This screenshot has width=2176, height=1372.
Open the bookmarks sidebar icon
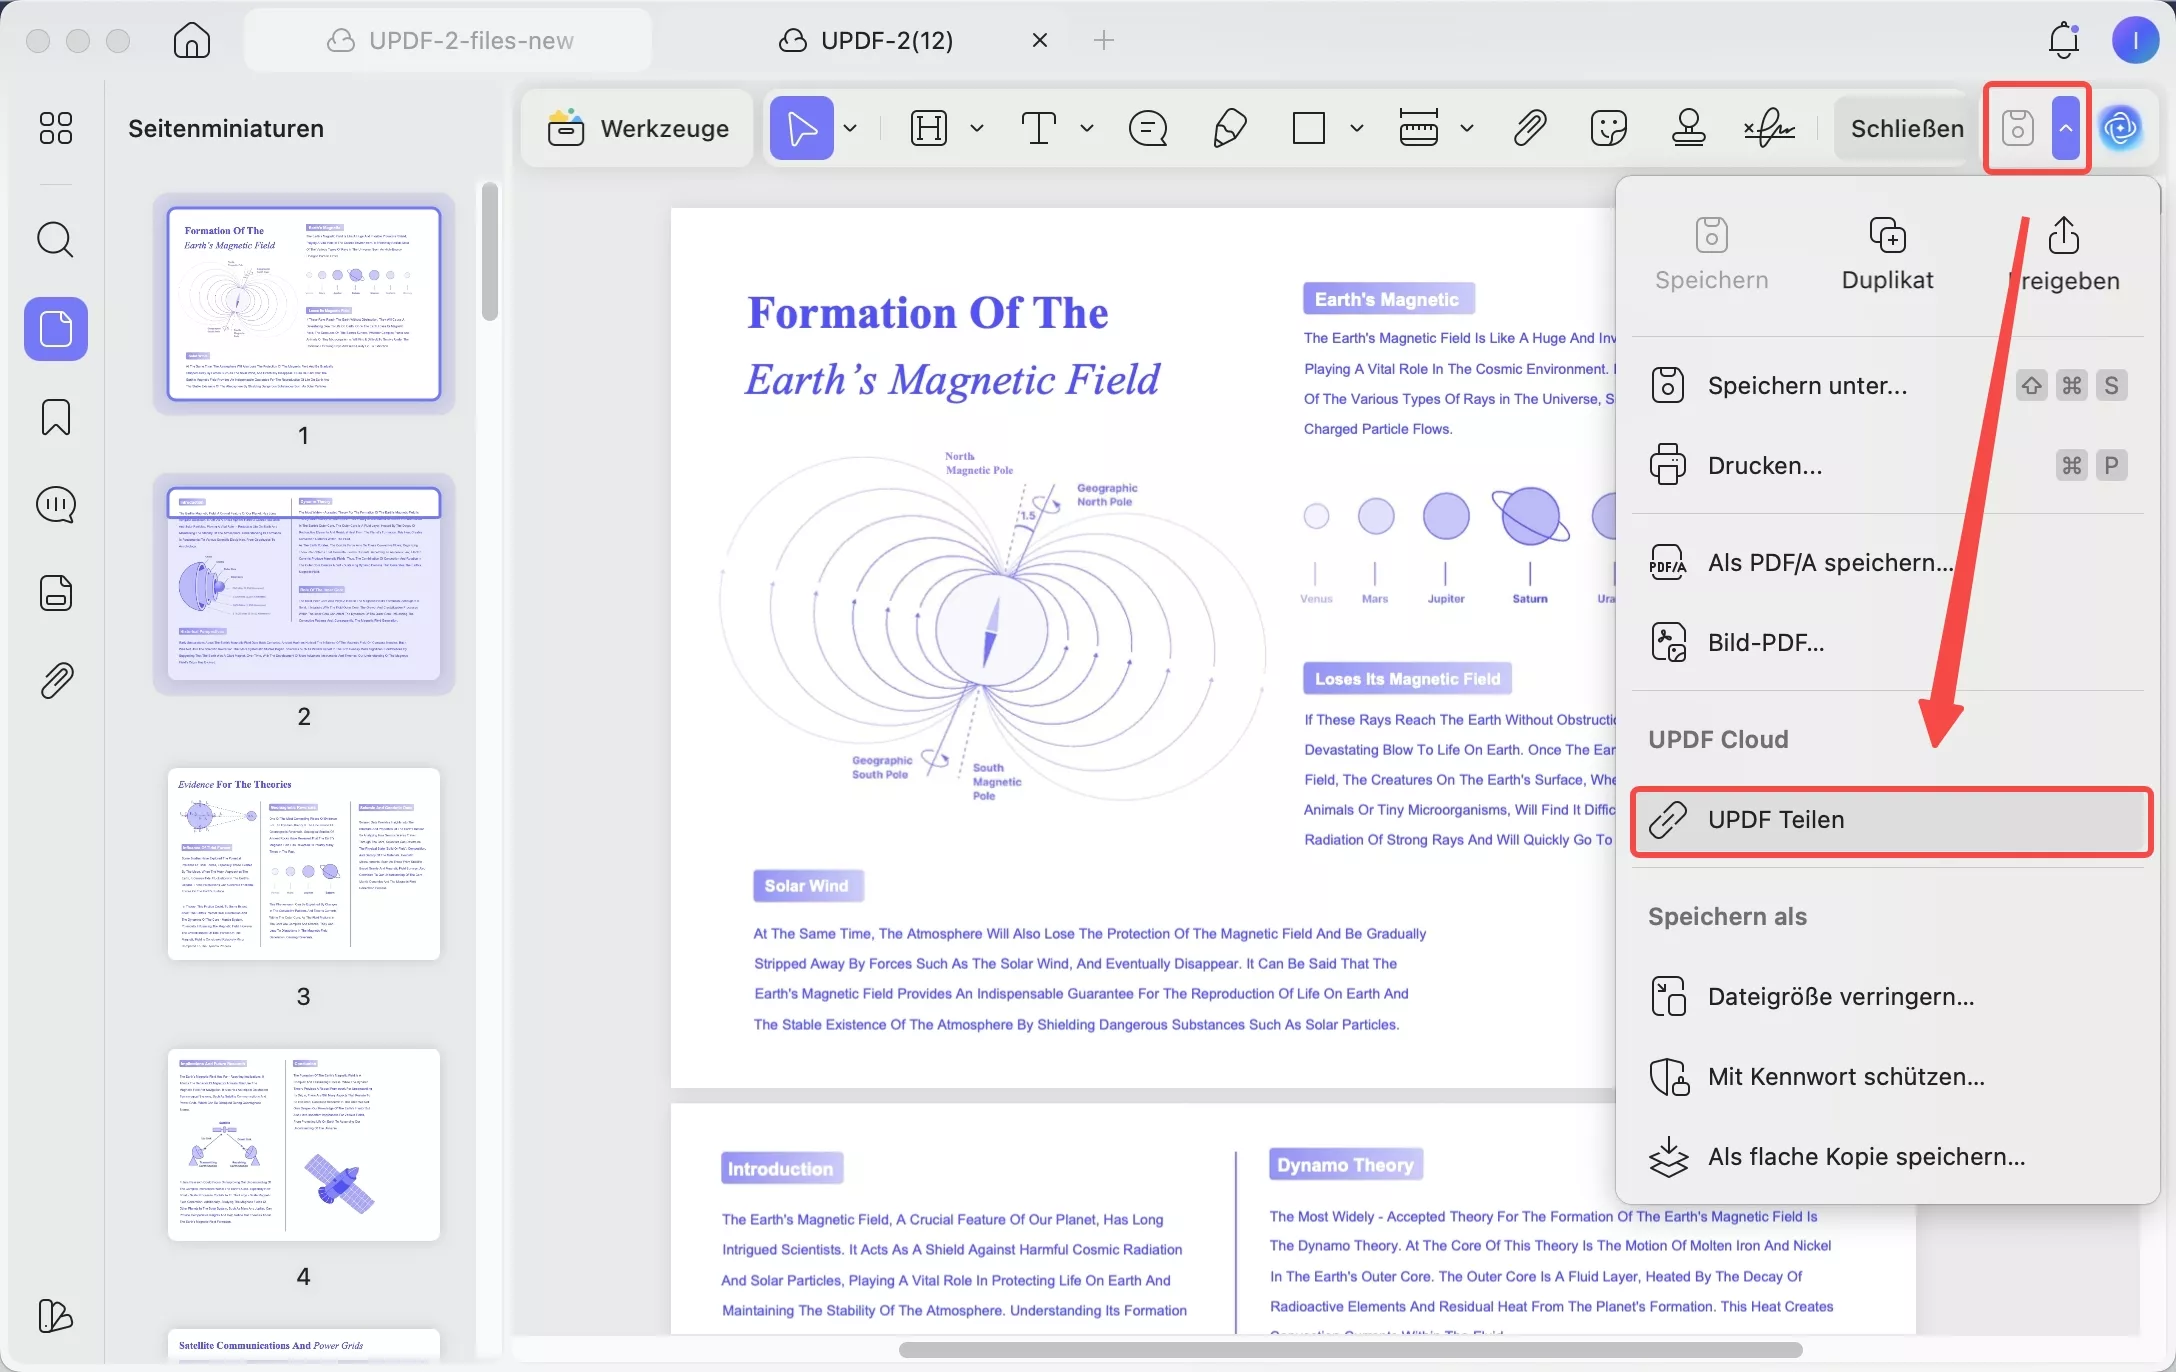56,417
